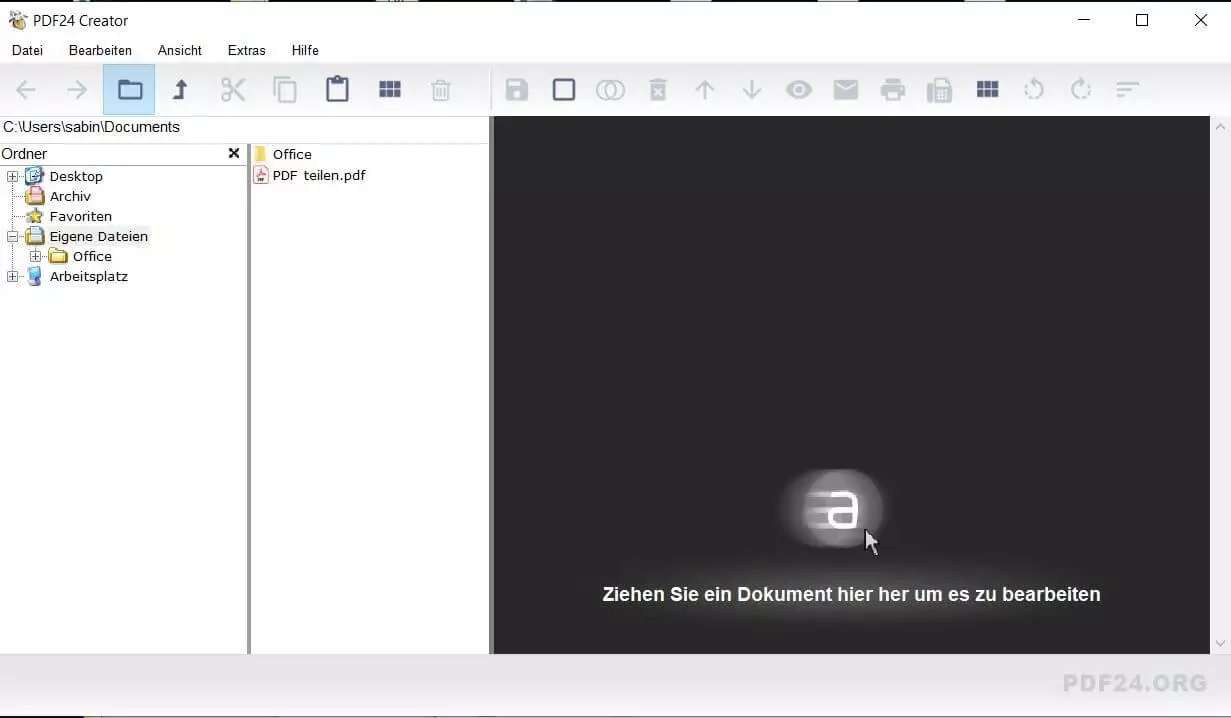Select PDF teilen.pdf in file list
Image resolution: width=1231 pixels, height=718 pixels.
(x=318, y=176)
